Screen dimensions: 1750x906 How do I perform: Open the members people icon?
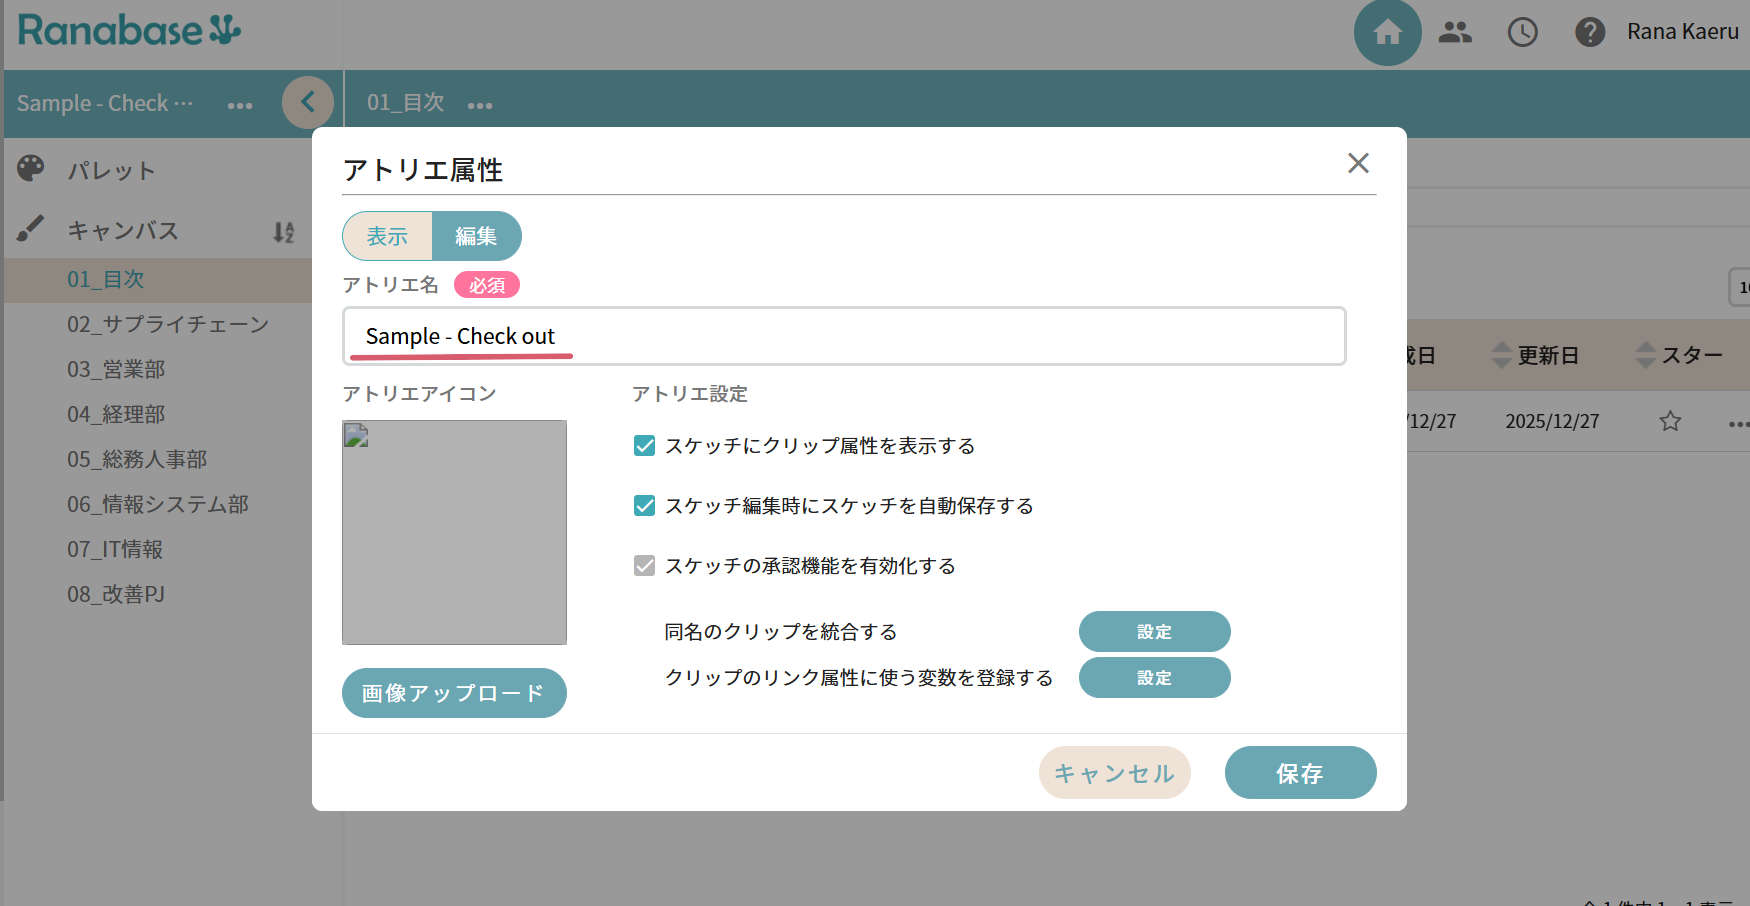coord(1455,33)
